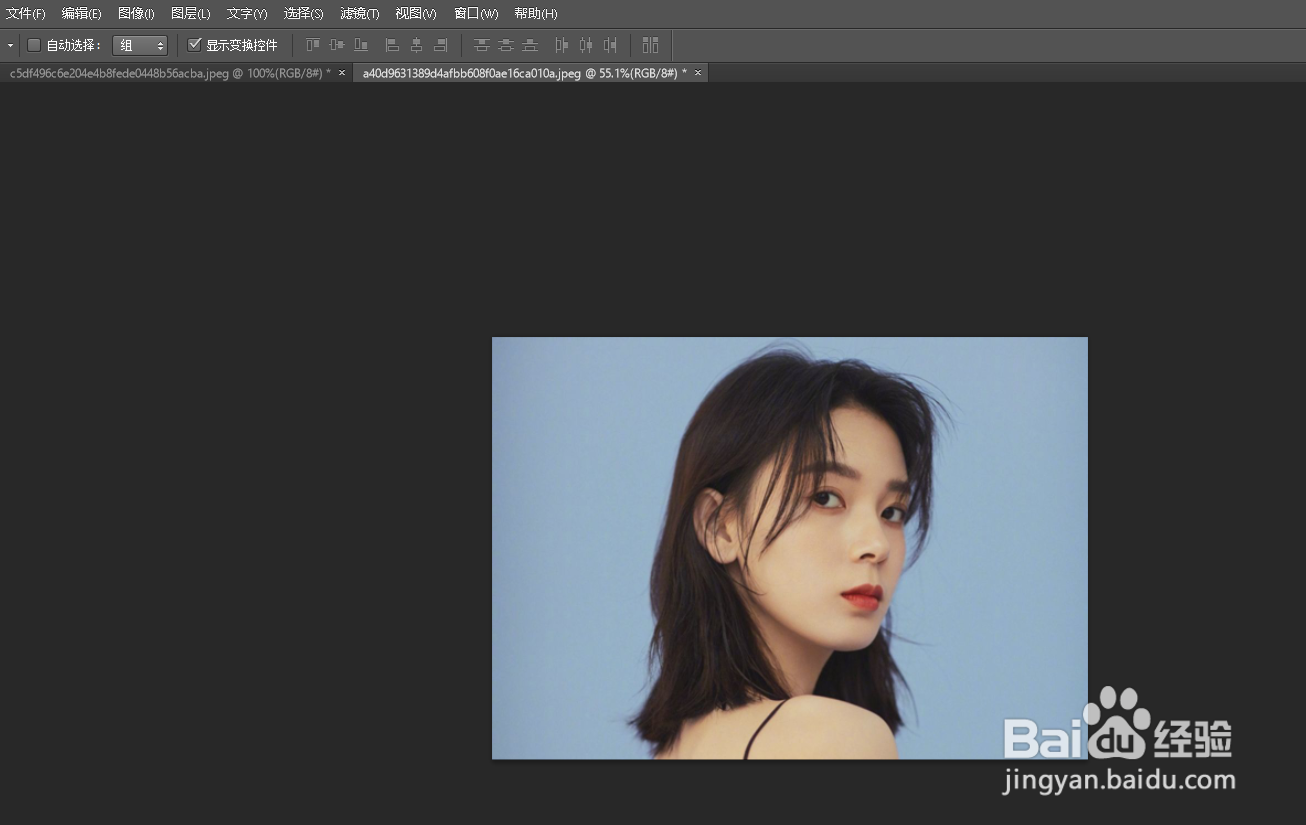Image resolution: width=1306 pixels, height=825 pixels.
Task: Click the align bottom edges icon
Action: tap(361, 45)
